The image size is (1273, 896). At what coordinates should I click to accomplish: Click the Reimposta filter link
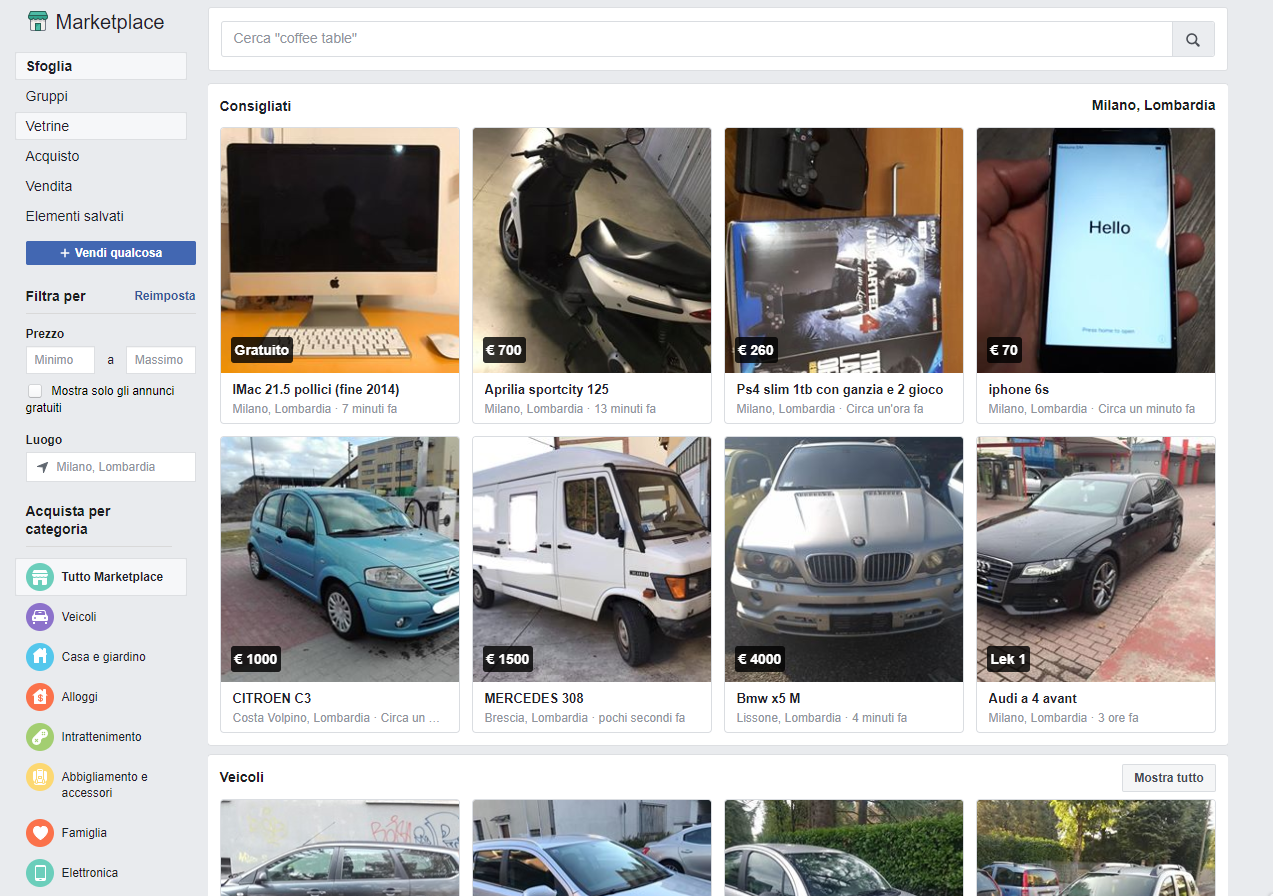coord(165,296)
